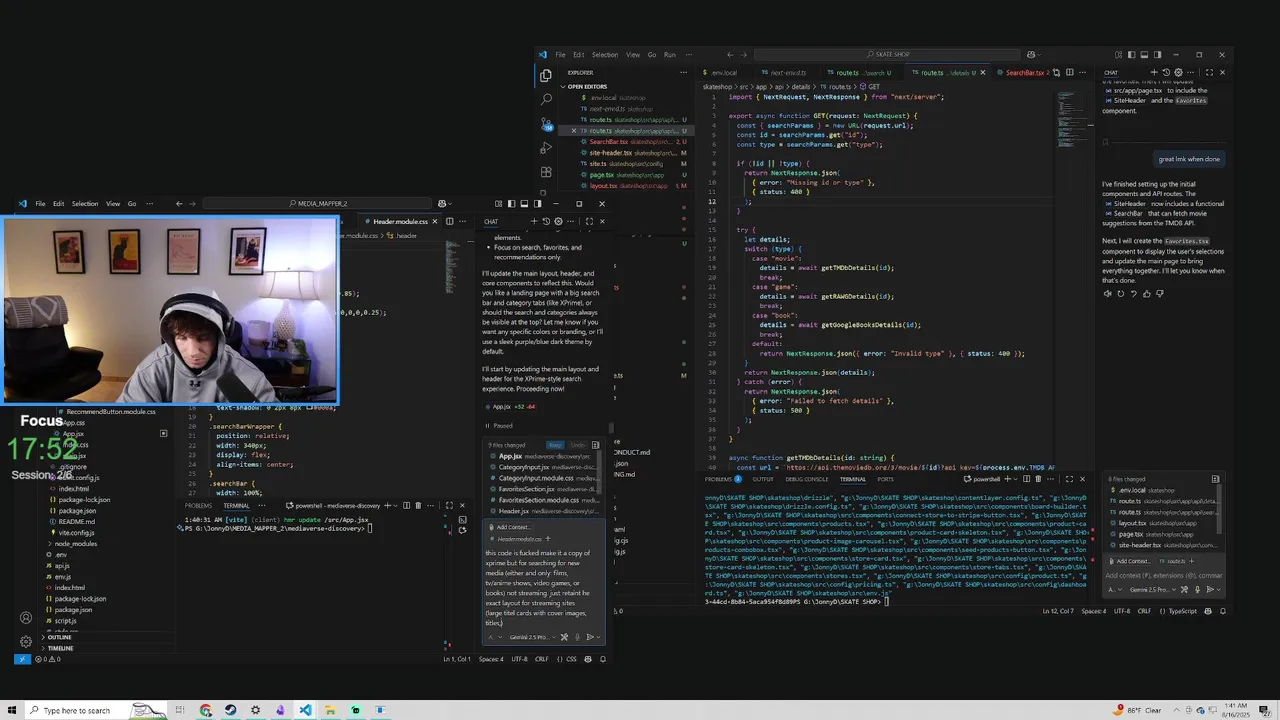
Task: Toggle panel visibility in MEDIA_MAPPER_2 title bar
Action: 524,204
